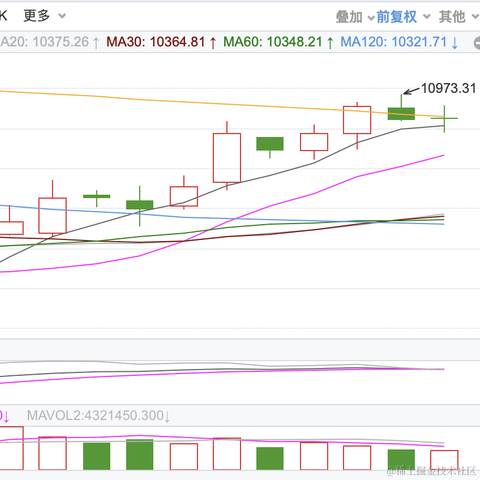The image size is (480, 480).
Task: Click the rightmost red hollow volume bar
Action: [x=444, y=460]
